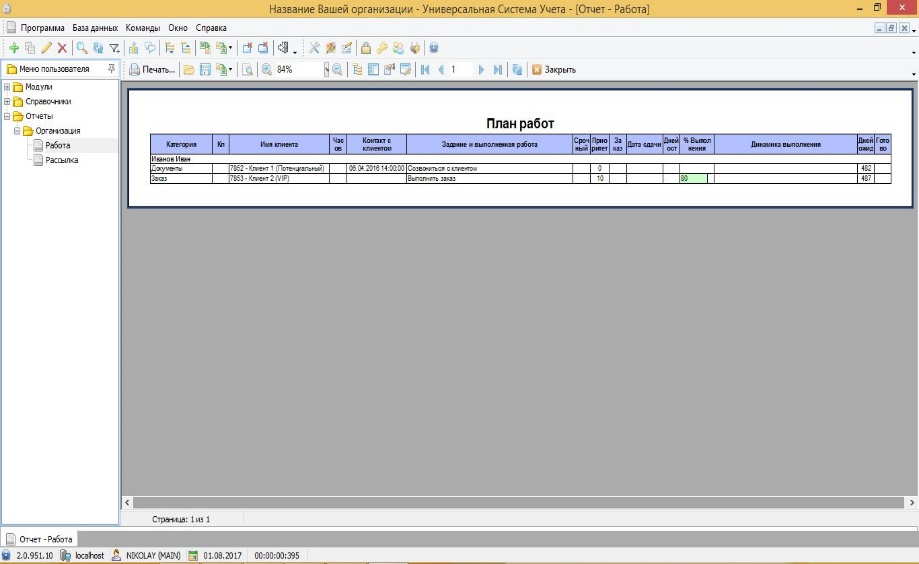The image size is (919, 564).
Task: Open export dropdown arrow in report toolbar
Action: [x=230, y=70]
